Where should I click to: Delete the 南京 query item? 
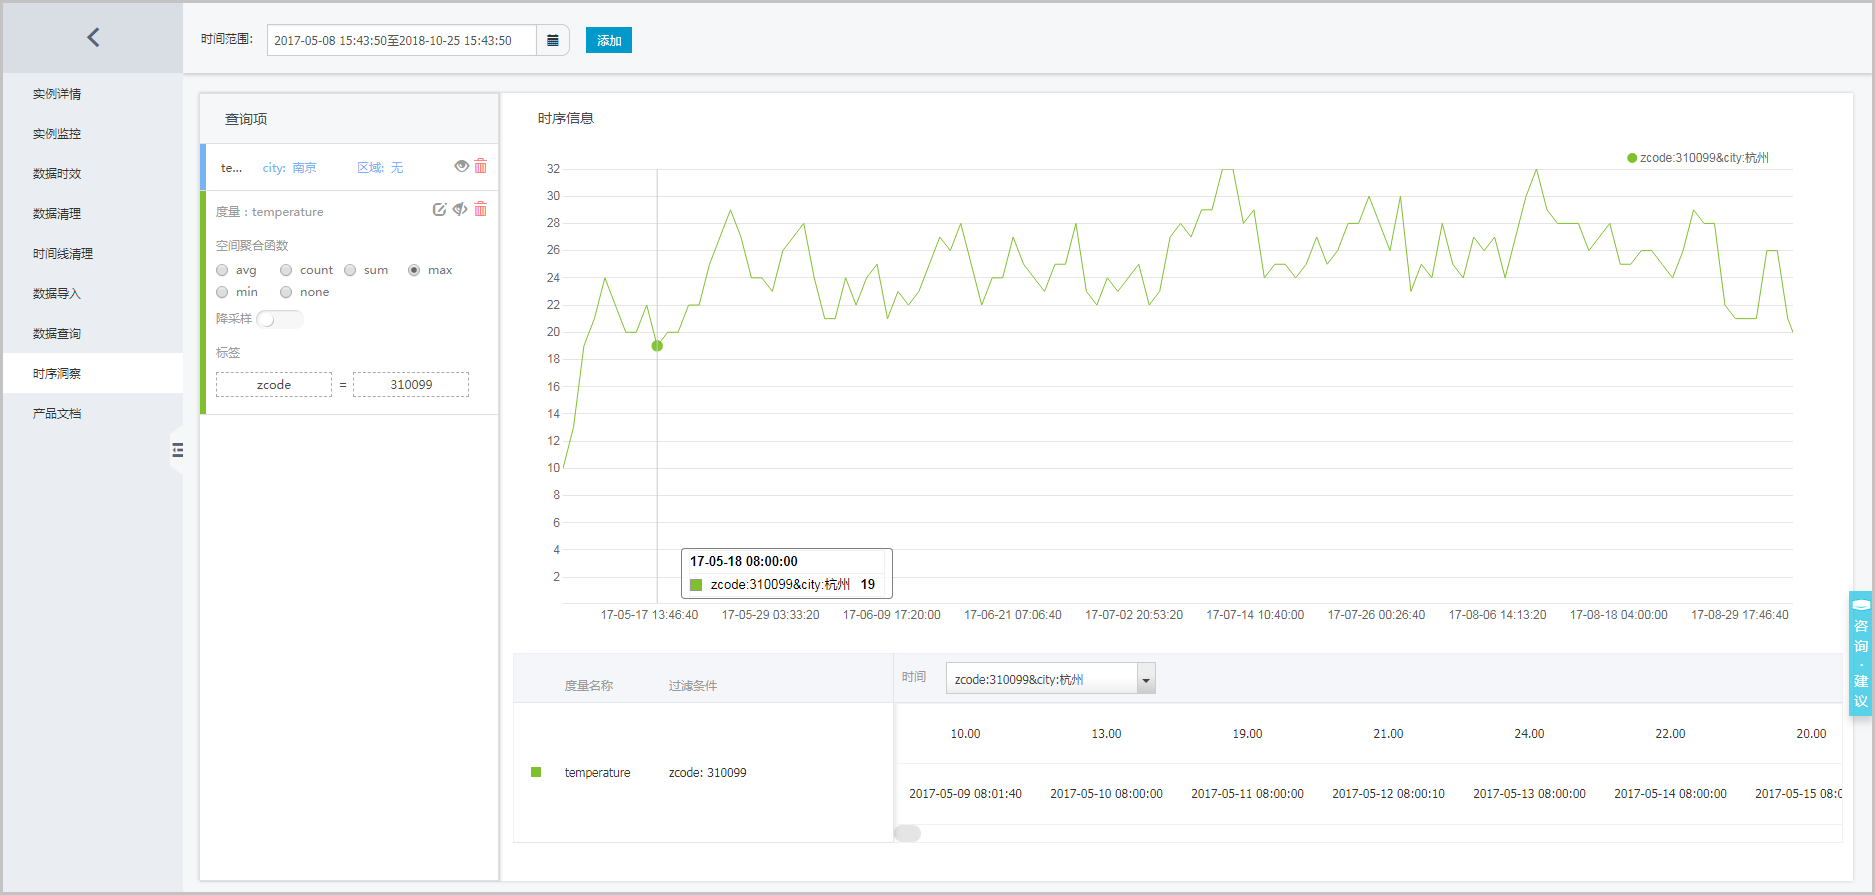(481, 166)
